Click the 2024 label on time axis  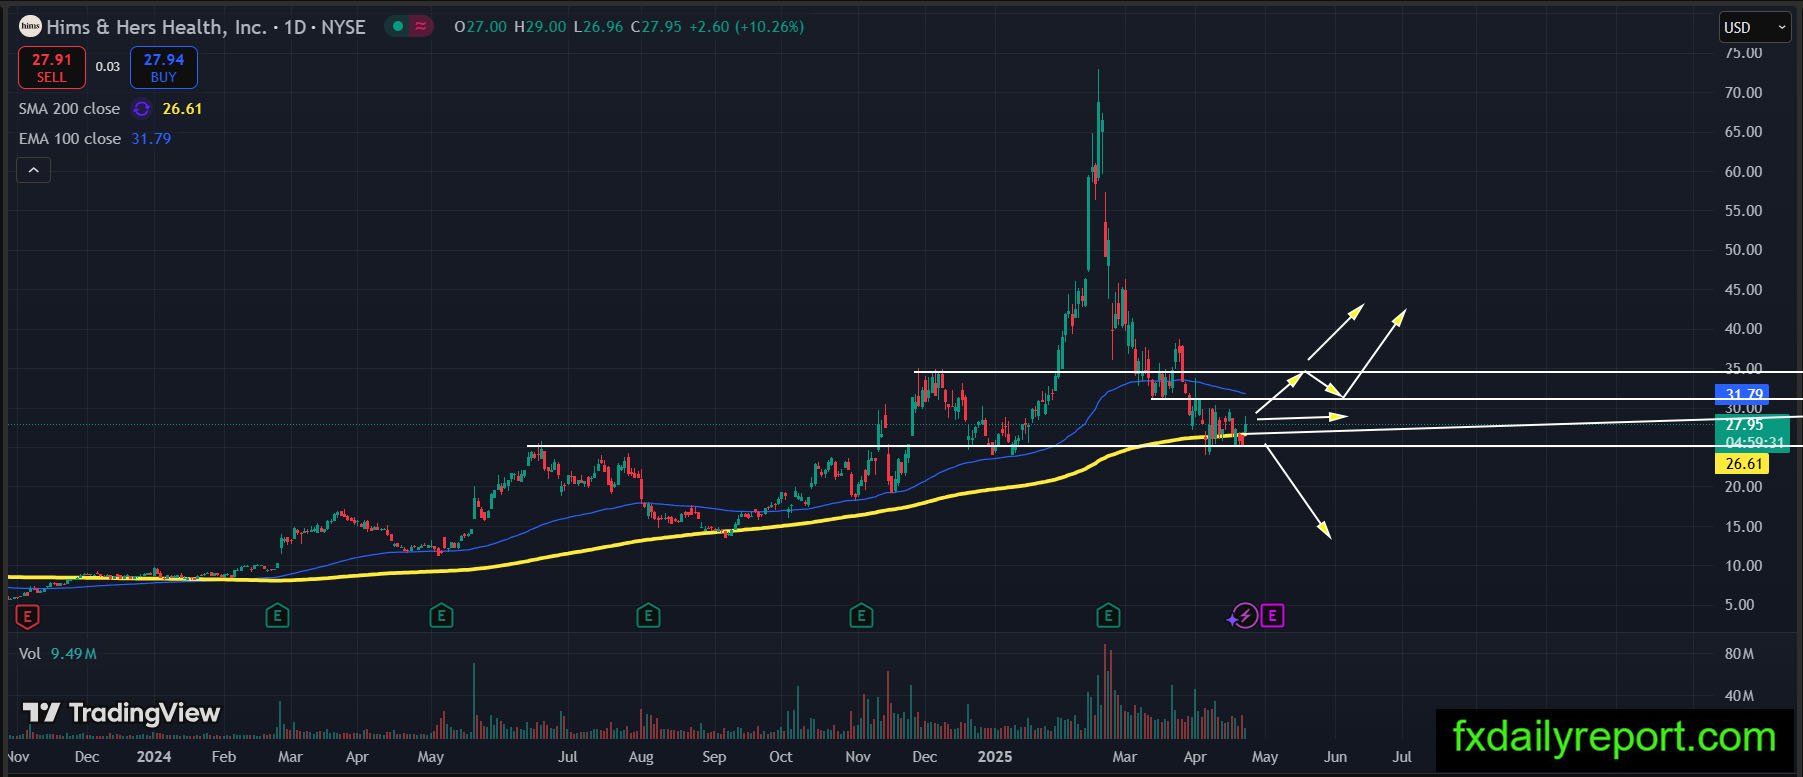(x=154, y=757)
